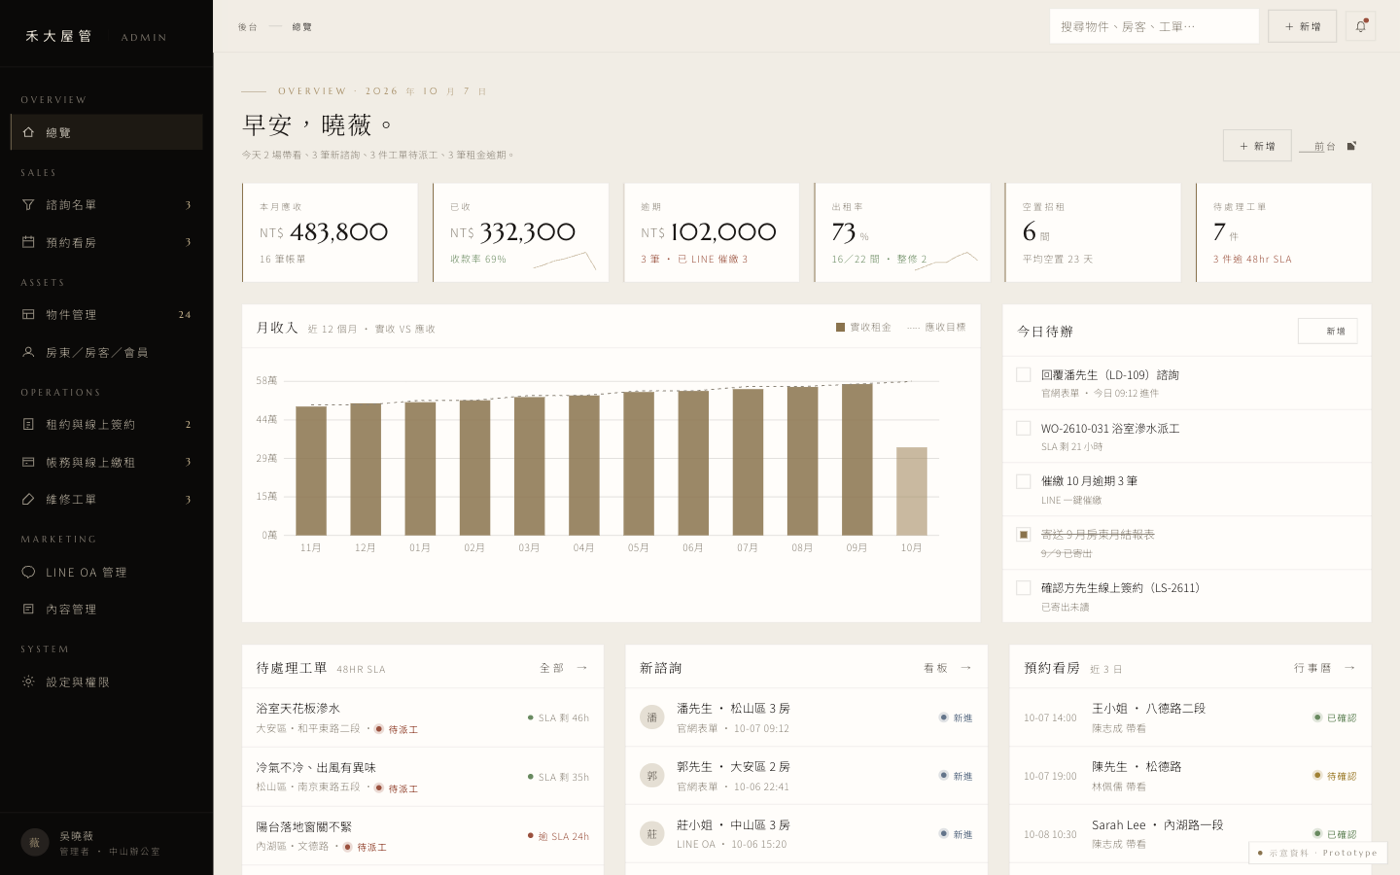This screenshot has width=1400, height=875.
Task: Click the external link icon next to 前台
Action: click(x=1351, y=146)
